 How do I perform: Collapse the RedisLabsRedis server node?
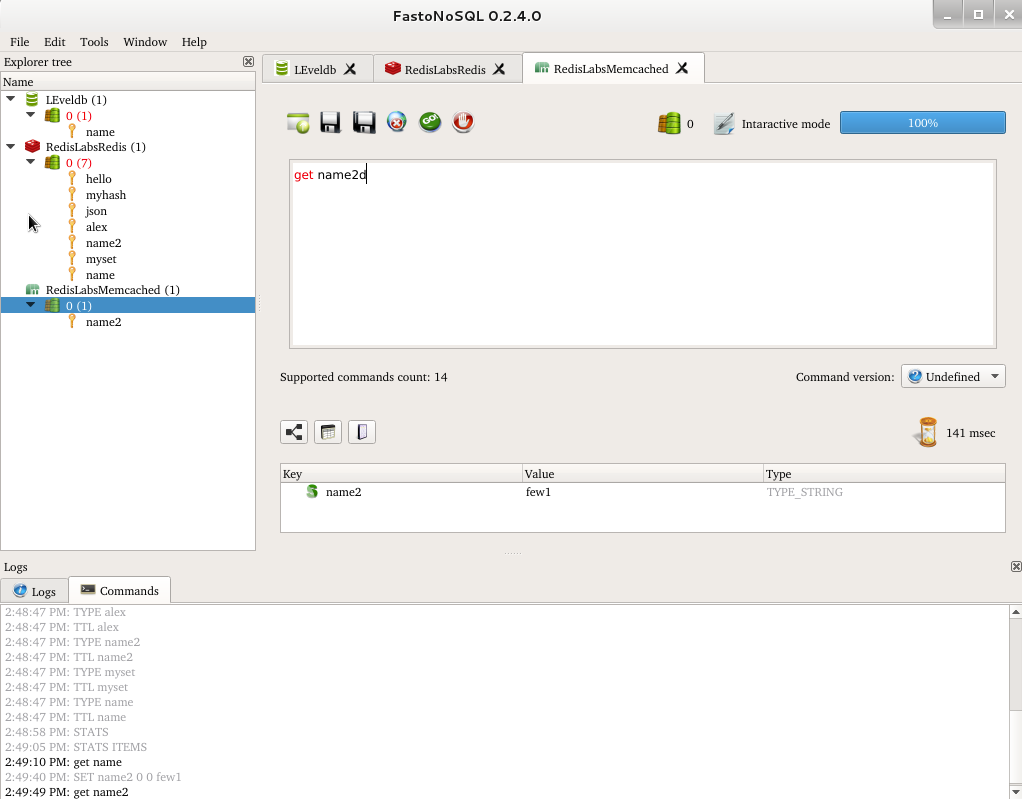tap(10, 147)
